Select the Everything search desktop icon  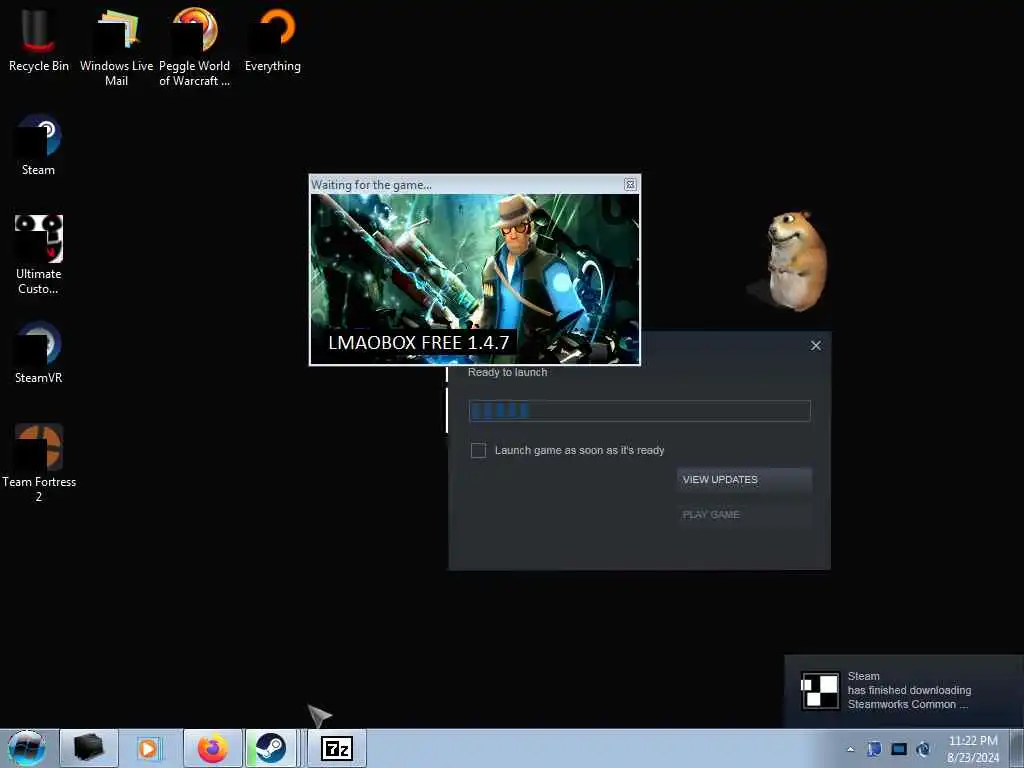coord(273,39)
